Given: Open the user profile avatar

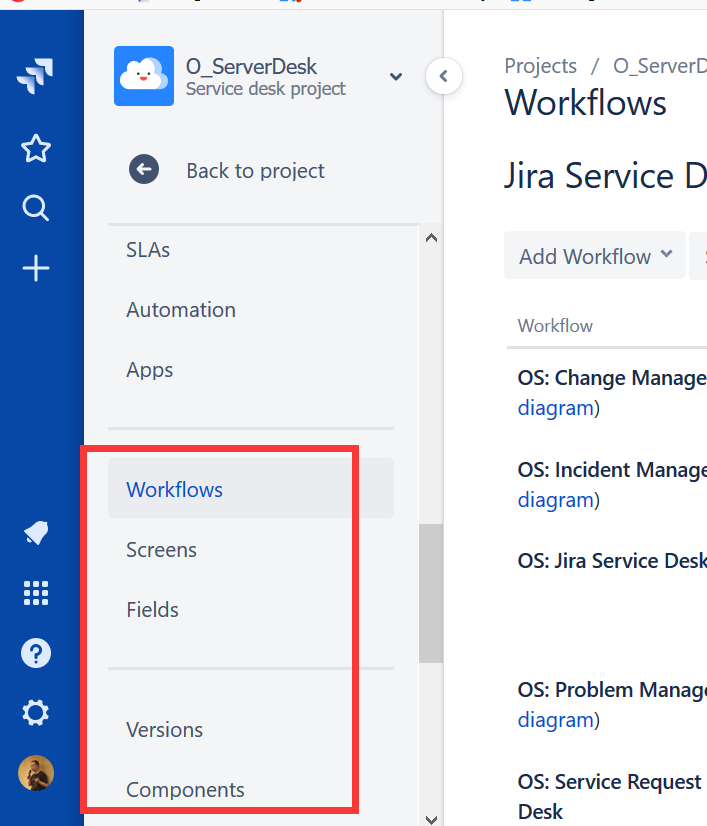Looking at the screenshot, I should click(36, 773).
